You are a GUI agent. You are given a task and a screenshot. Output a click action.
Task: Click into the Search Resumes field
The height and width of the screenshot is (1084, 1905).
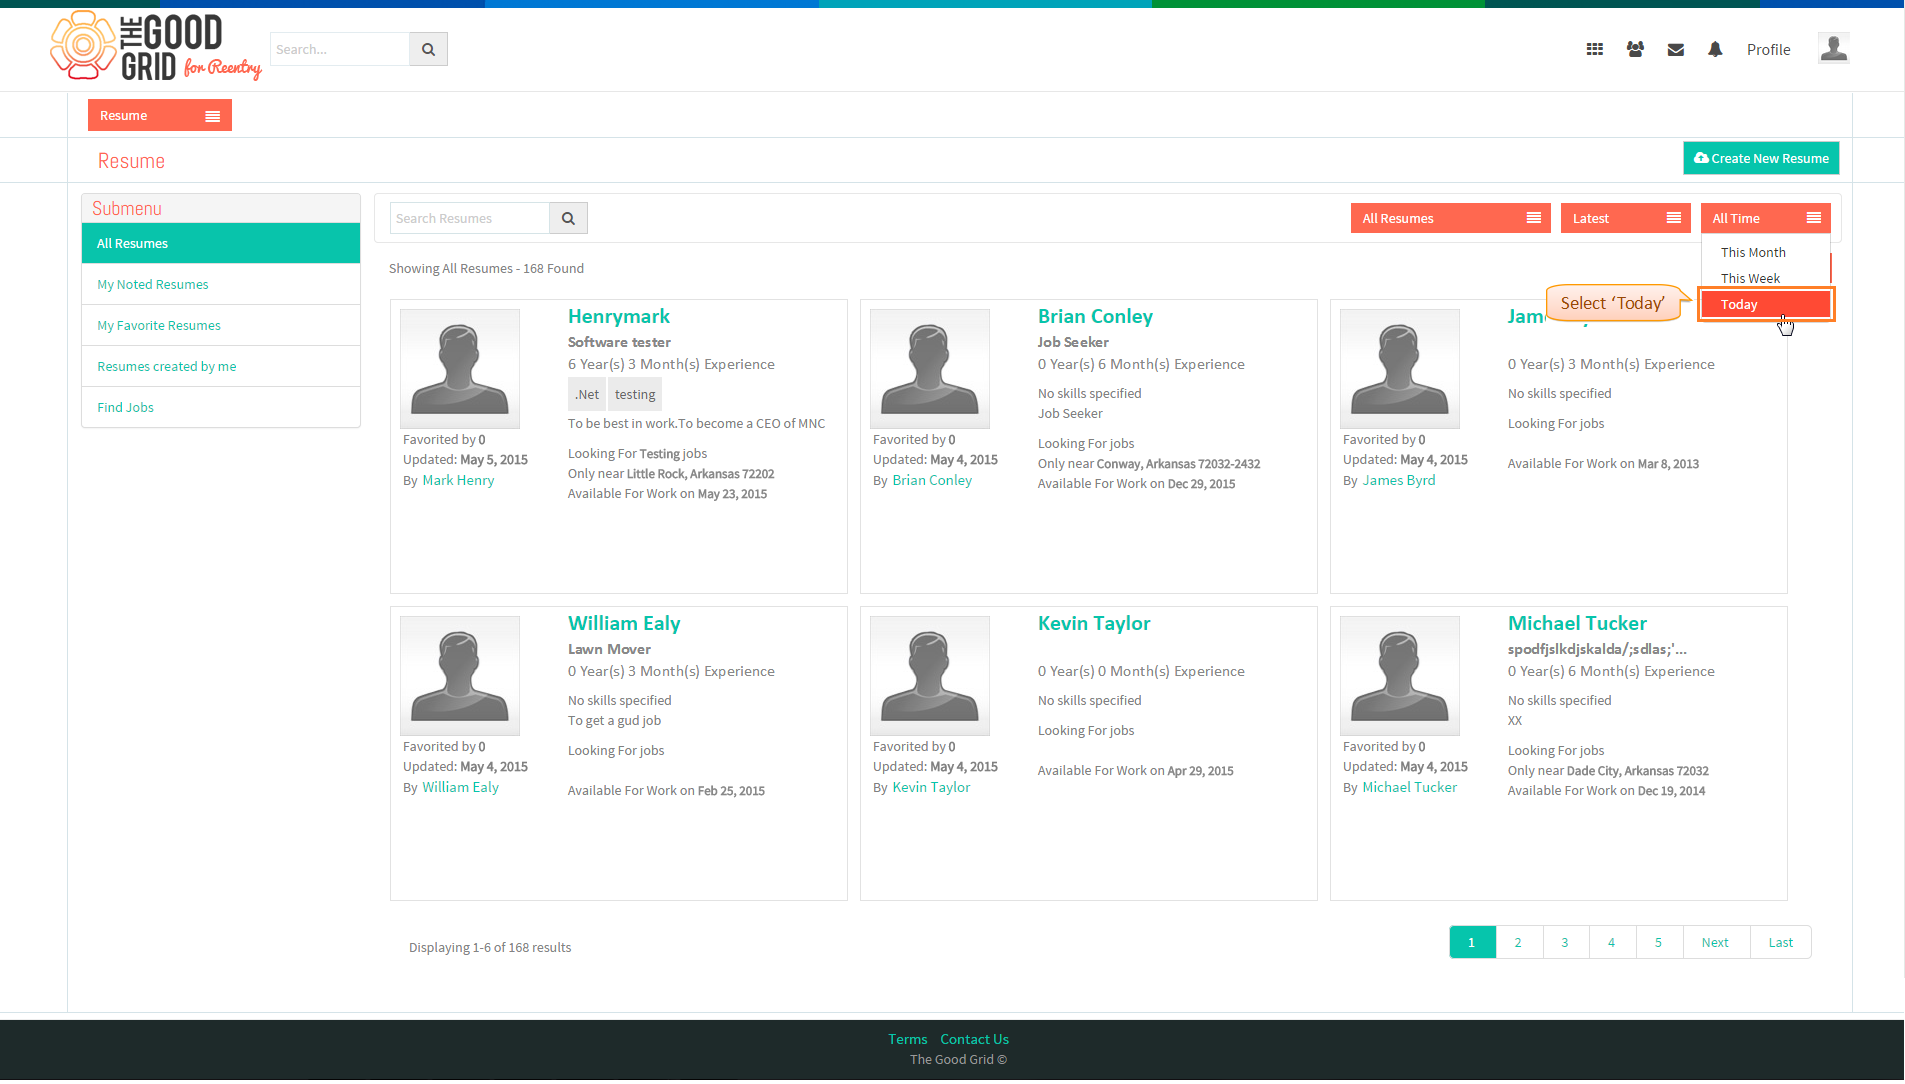click(x=469, y=218)
